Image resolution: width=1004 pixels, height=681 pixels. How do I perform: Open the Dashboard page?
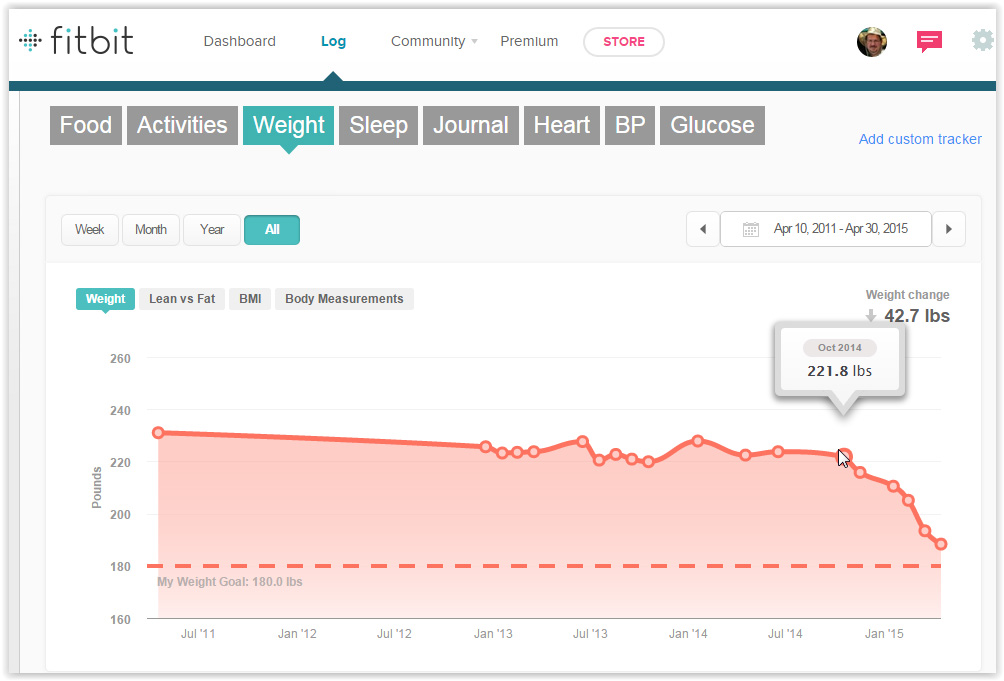point(239,42)
